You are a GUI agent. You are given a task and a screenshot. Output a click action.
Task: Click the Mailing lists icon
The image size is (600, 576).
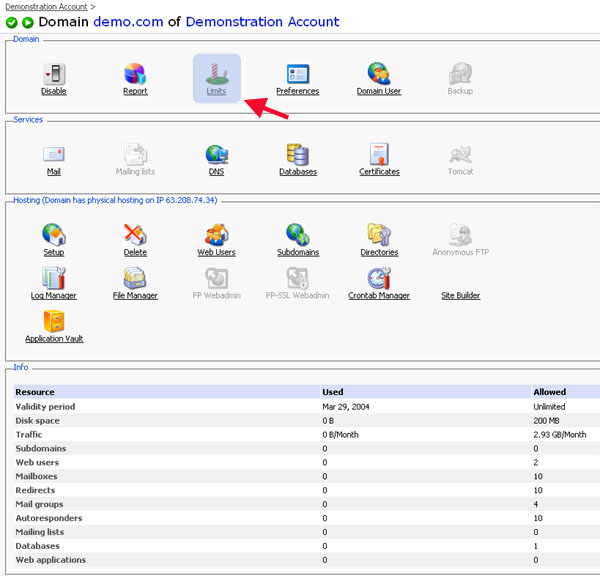(x=135, y=154)
